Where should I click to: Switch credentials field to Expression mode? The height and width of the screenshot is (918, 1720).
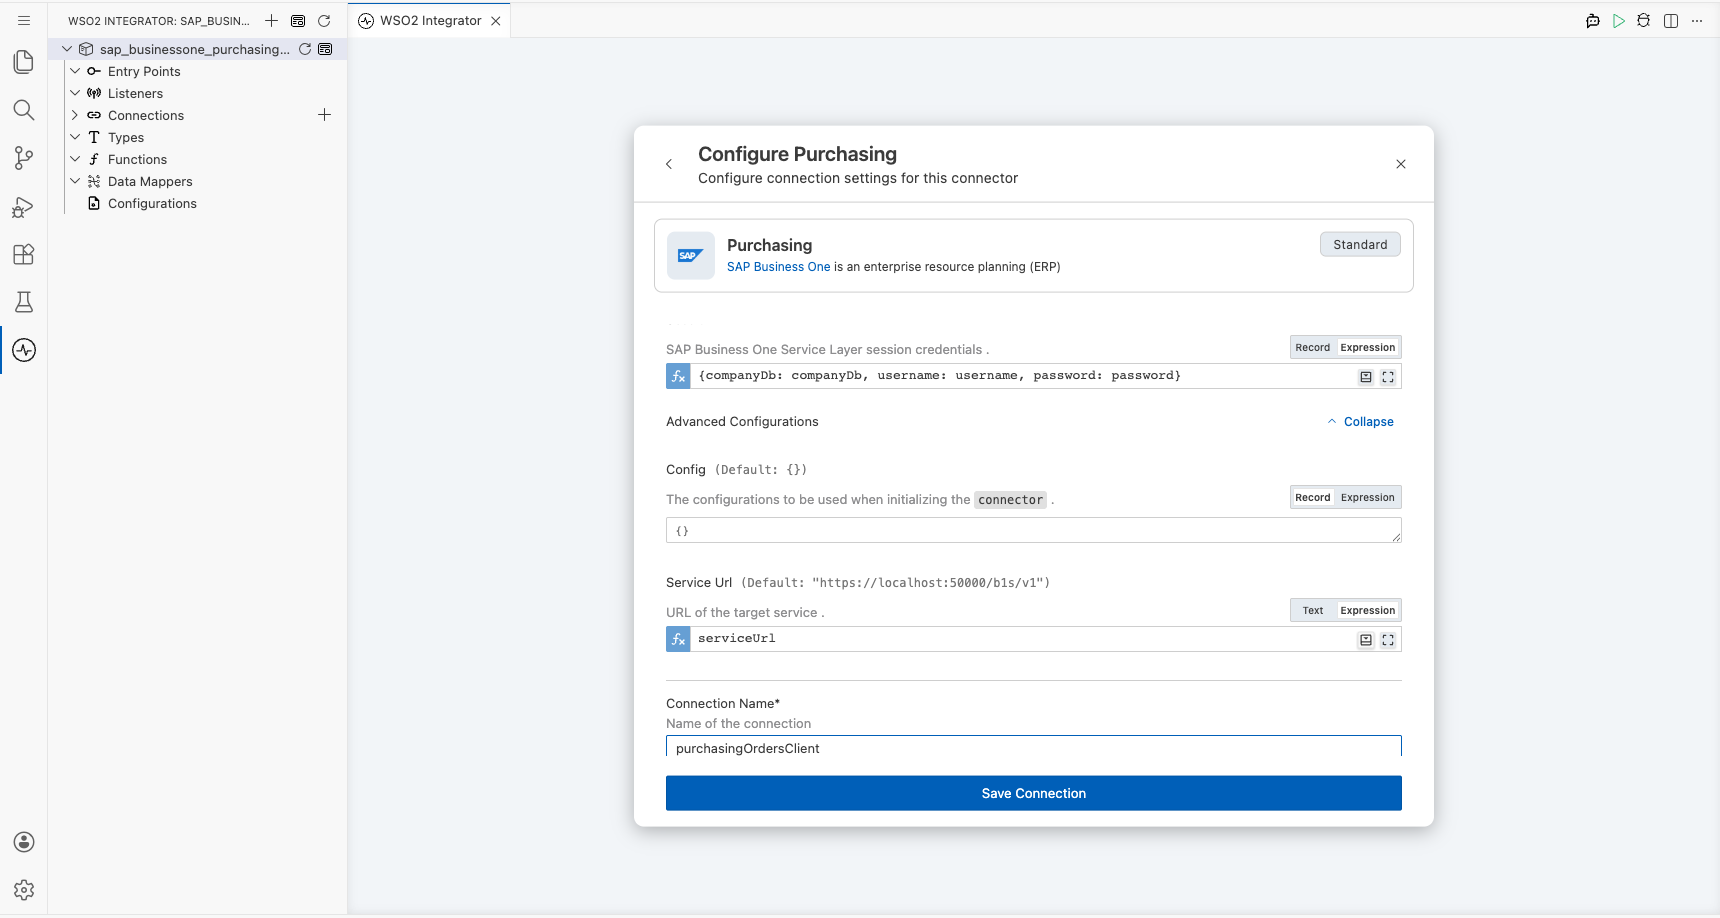1368,348
